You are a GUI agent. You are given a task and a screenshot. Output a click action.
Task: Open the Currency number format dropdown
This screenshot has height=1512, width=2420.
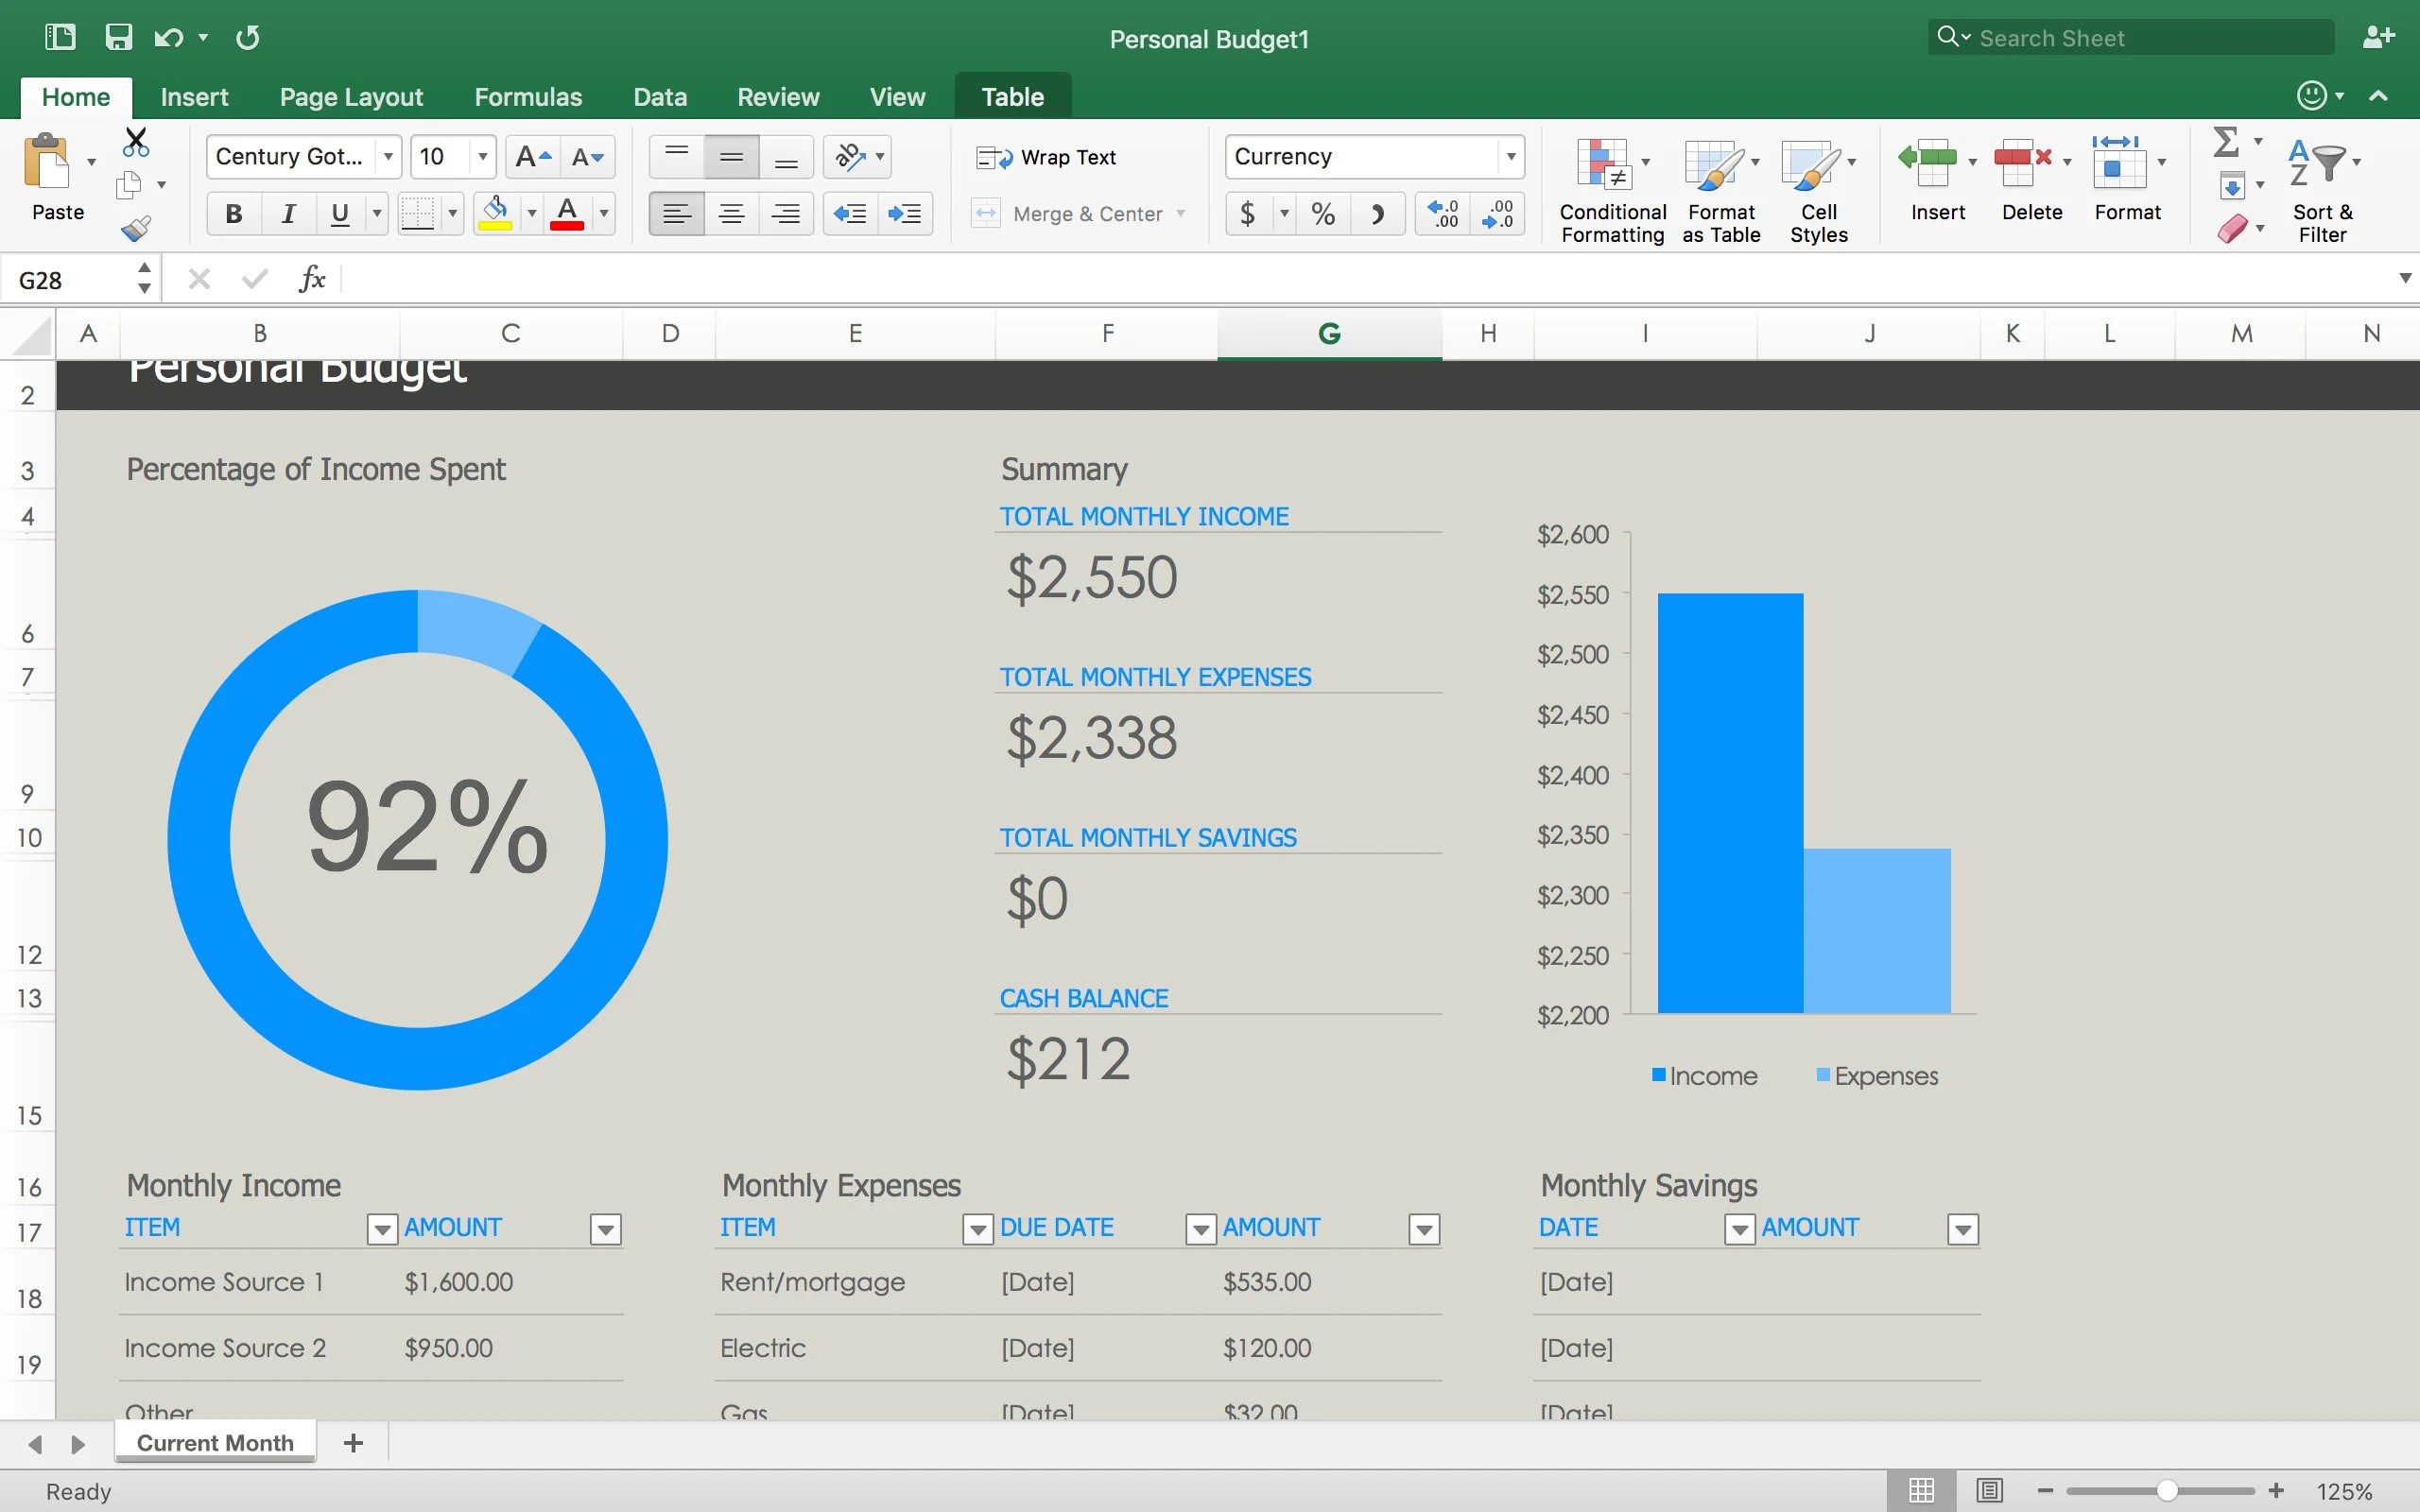pyautogui.click(x=1510, y=157)
